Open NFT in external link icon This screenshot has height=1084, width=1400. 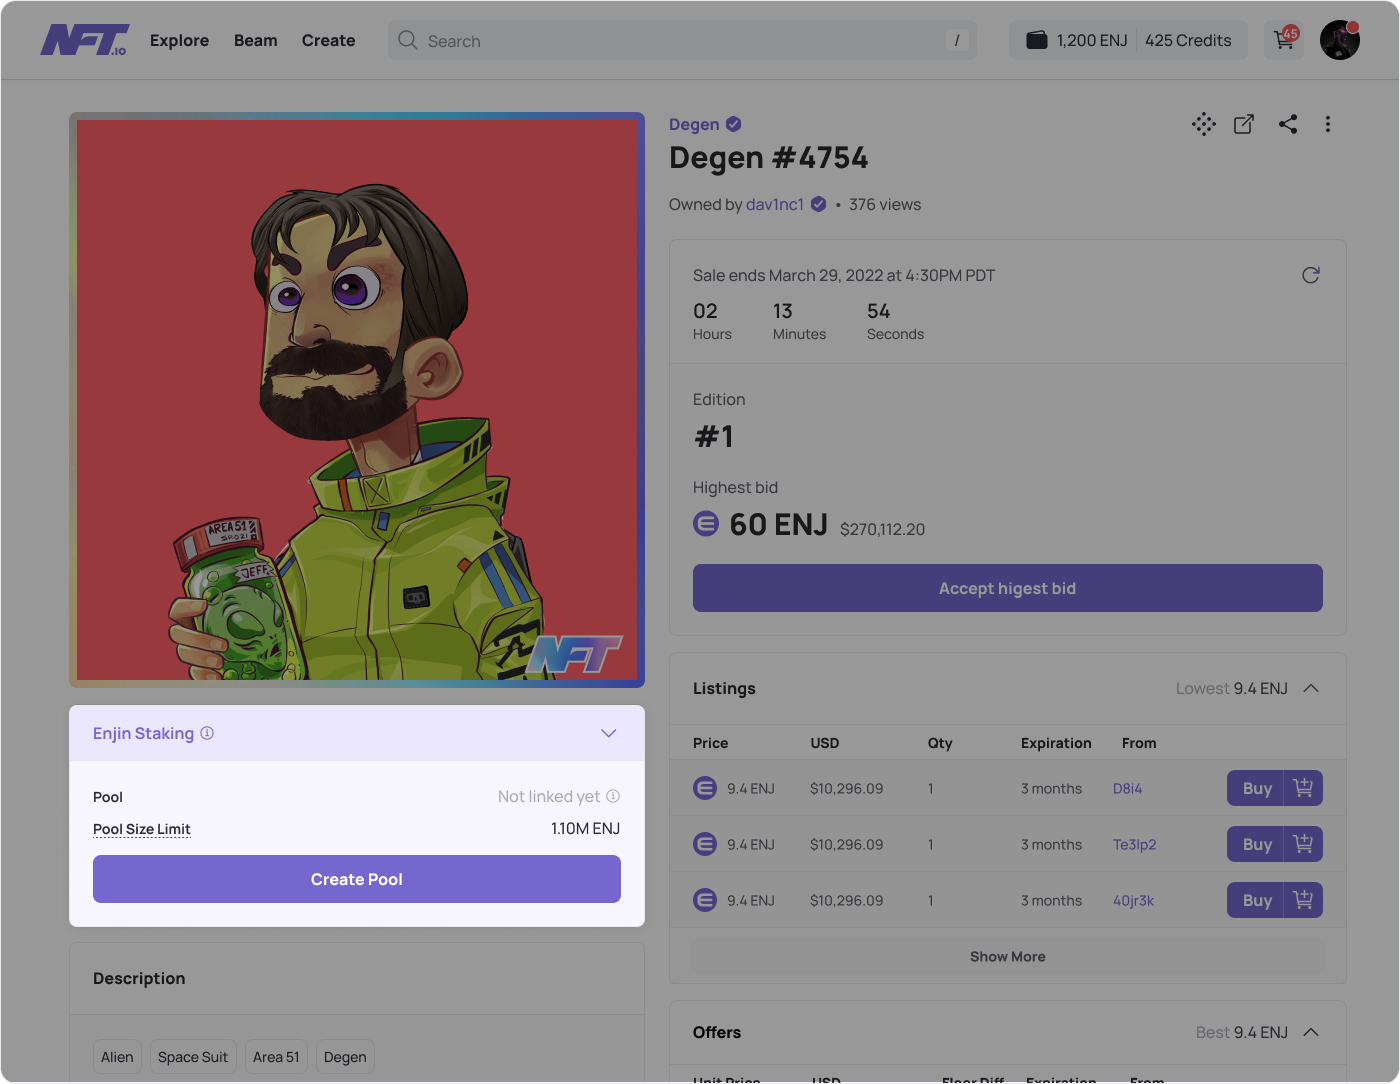(x=1244, y=124)
